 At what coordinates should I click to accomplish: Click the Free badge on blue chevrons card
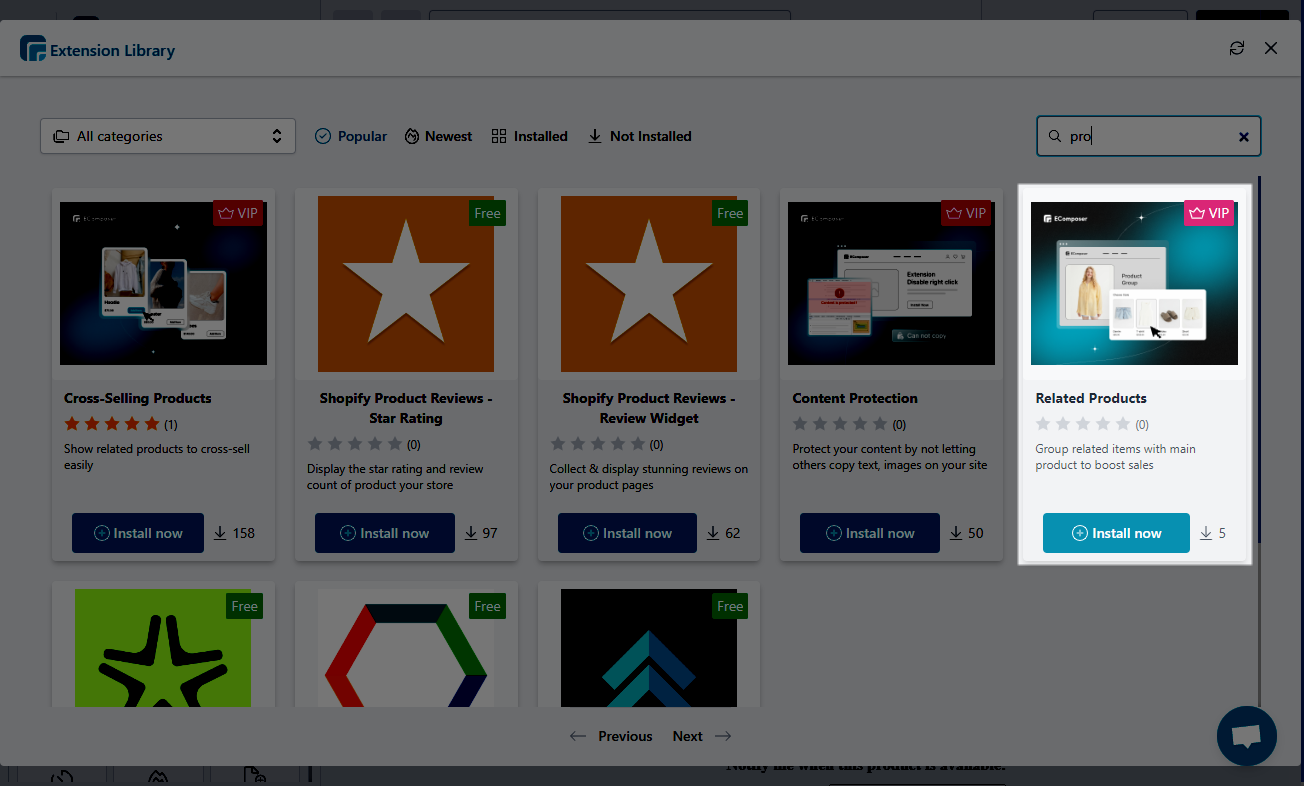pos(731,606)
